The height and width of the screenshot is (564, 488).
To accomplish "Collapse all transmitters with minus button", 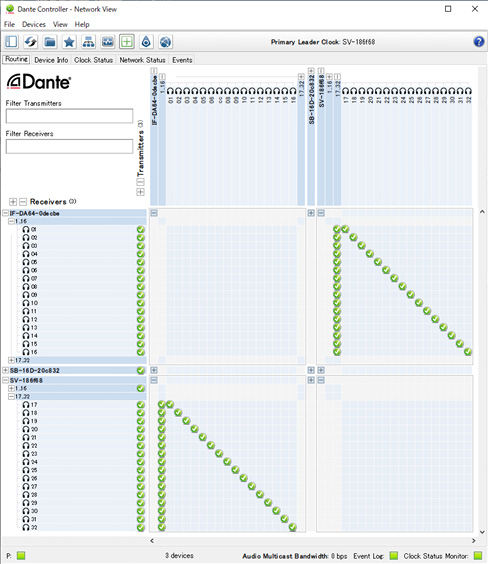I will 140,182.
